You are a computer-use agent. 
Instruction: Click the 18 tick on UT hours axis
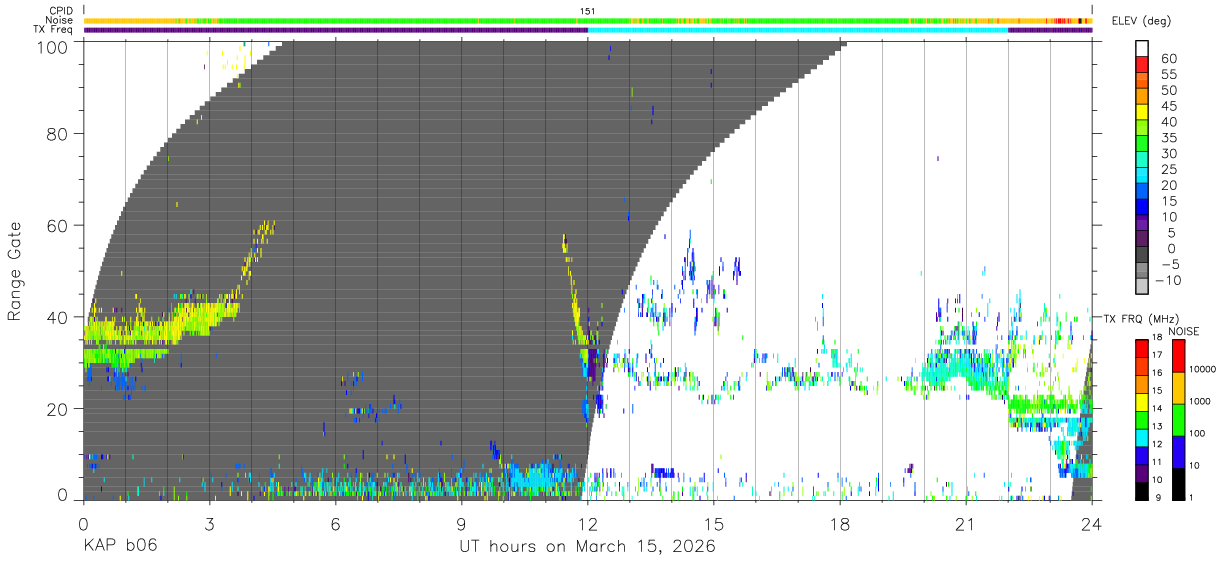[x=840, y=523]
